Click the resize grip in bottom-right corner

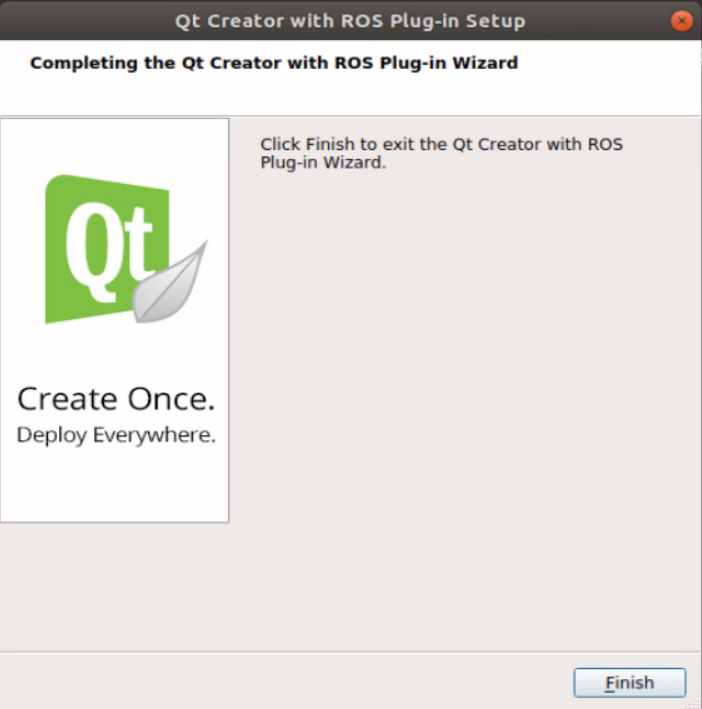pyautogui.click(x=695, y=703)
